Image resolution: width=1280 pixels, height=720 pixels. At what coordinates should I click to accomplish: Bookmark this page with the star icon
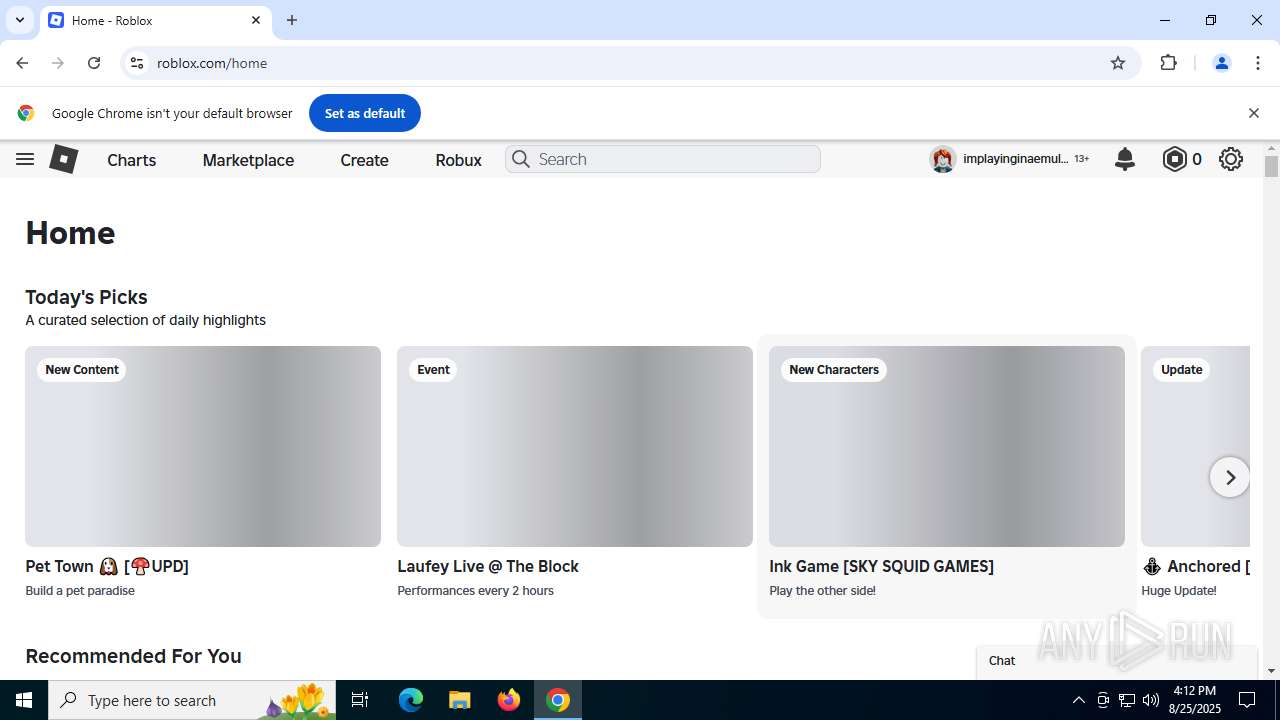pyautogui.click(x=1118, y=63)
